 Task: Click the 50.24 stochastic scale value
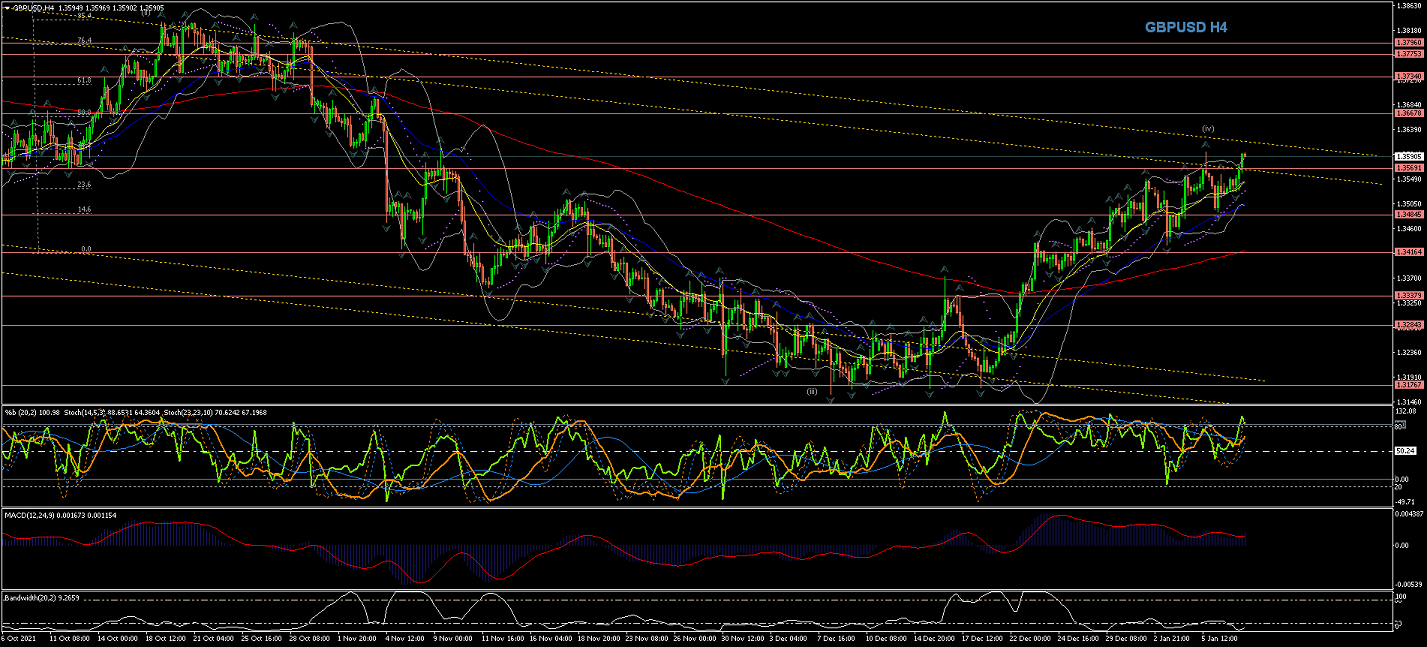pos(1404,451)
